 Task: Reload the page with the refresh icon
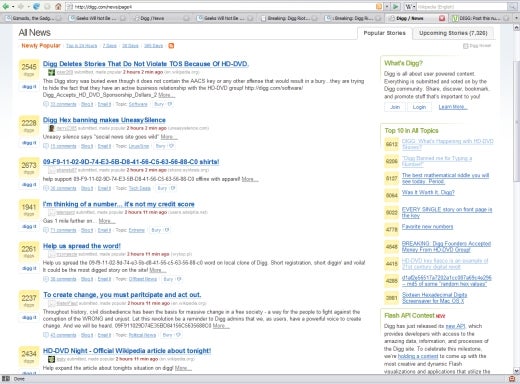[x=36, y=6]
